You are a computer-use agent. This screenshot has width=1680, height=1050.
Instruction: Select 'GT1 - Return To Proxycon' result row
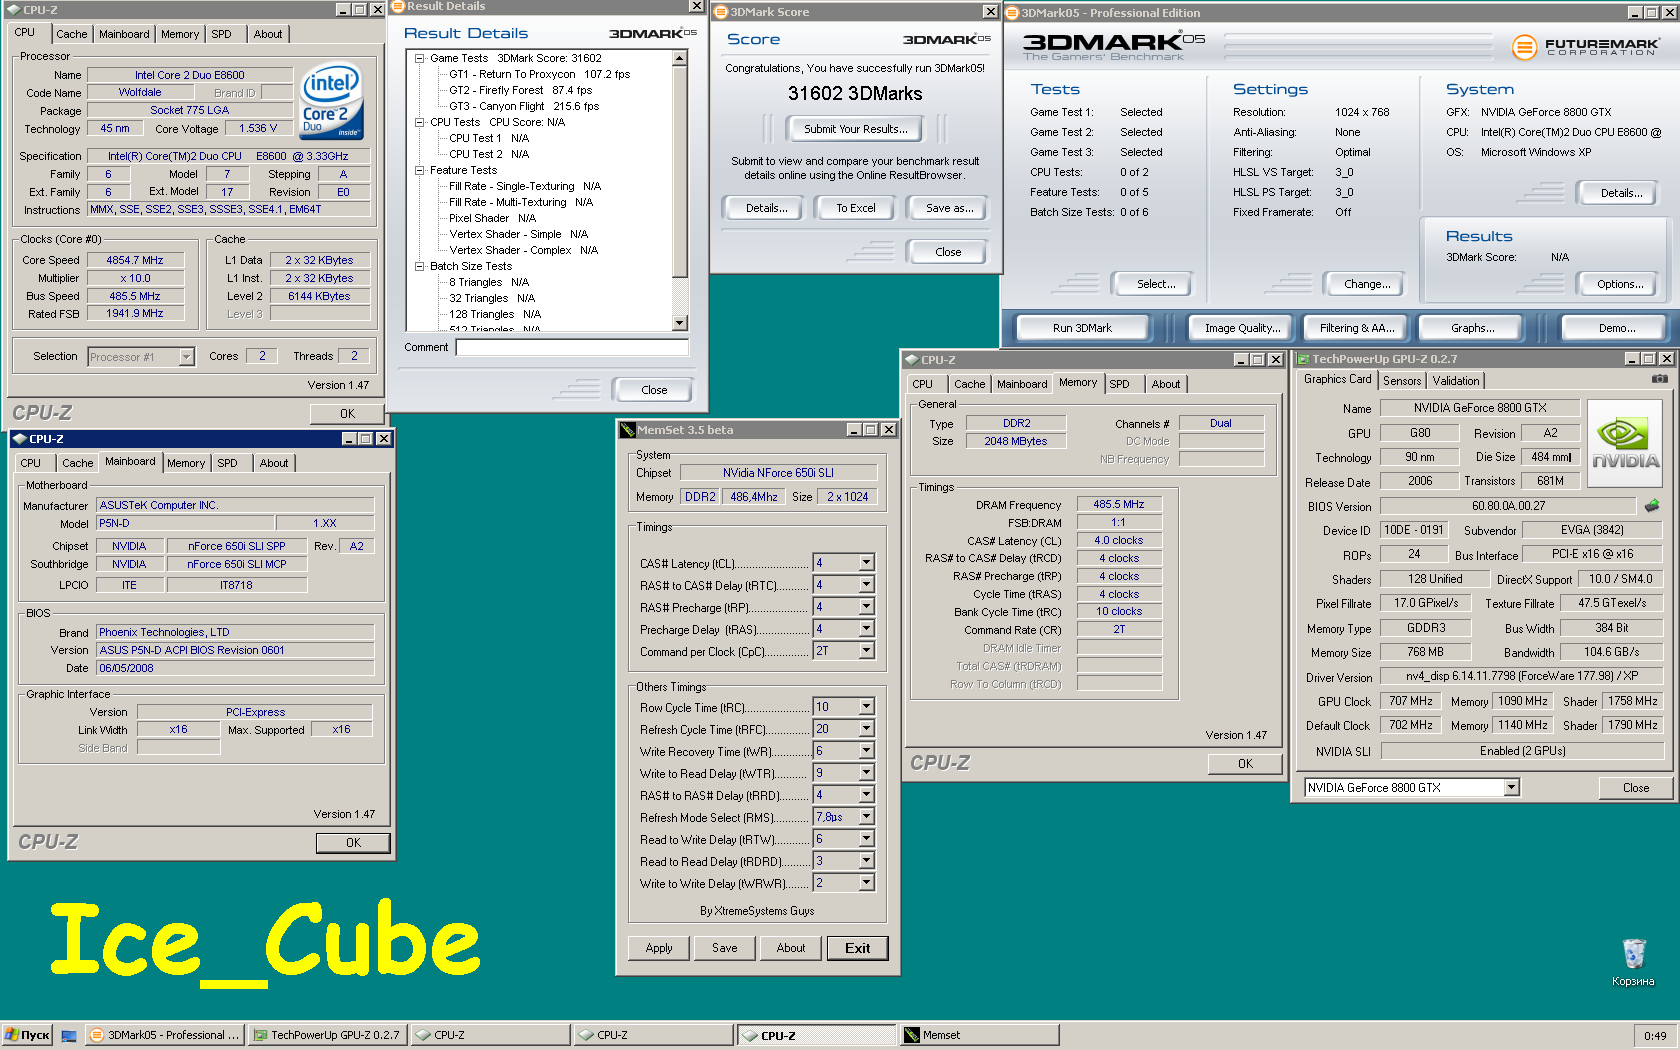(539, 74)
